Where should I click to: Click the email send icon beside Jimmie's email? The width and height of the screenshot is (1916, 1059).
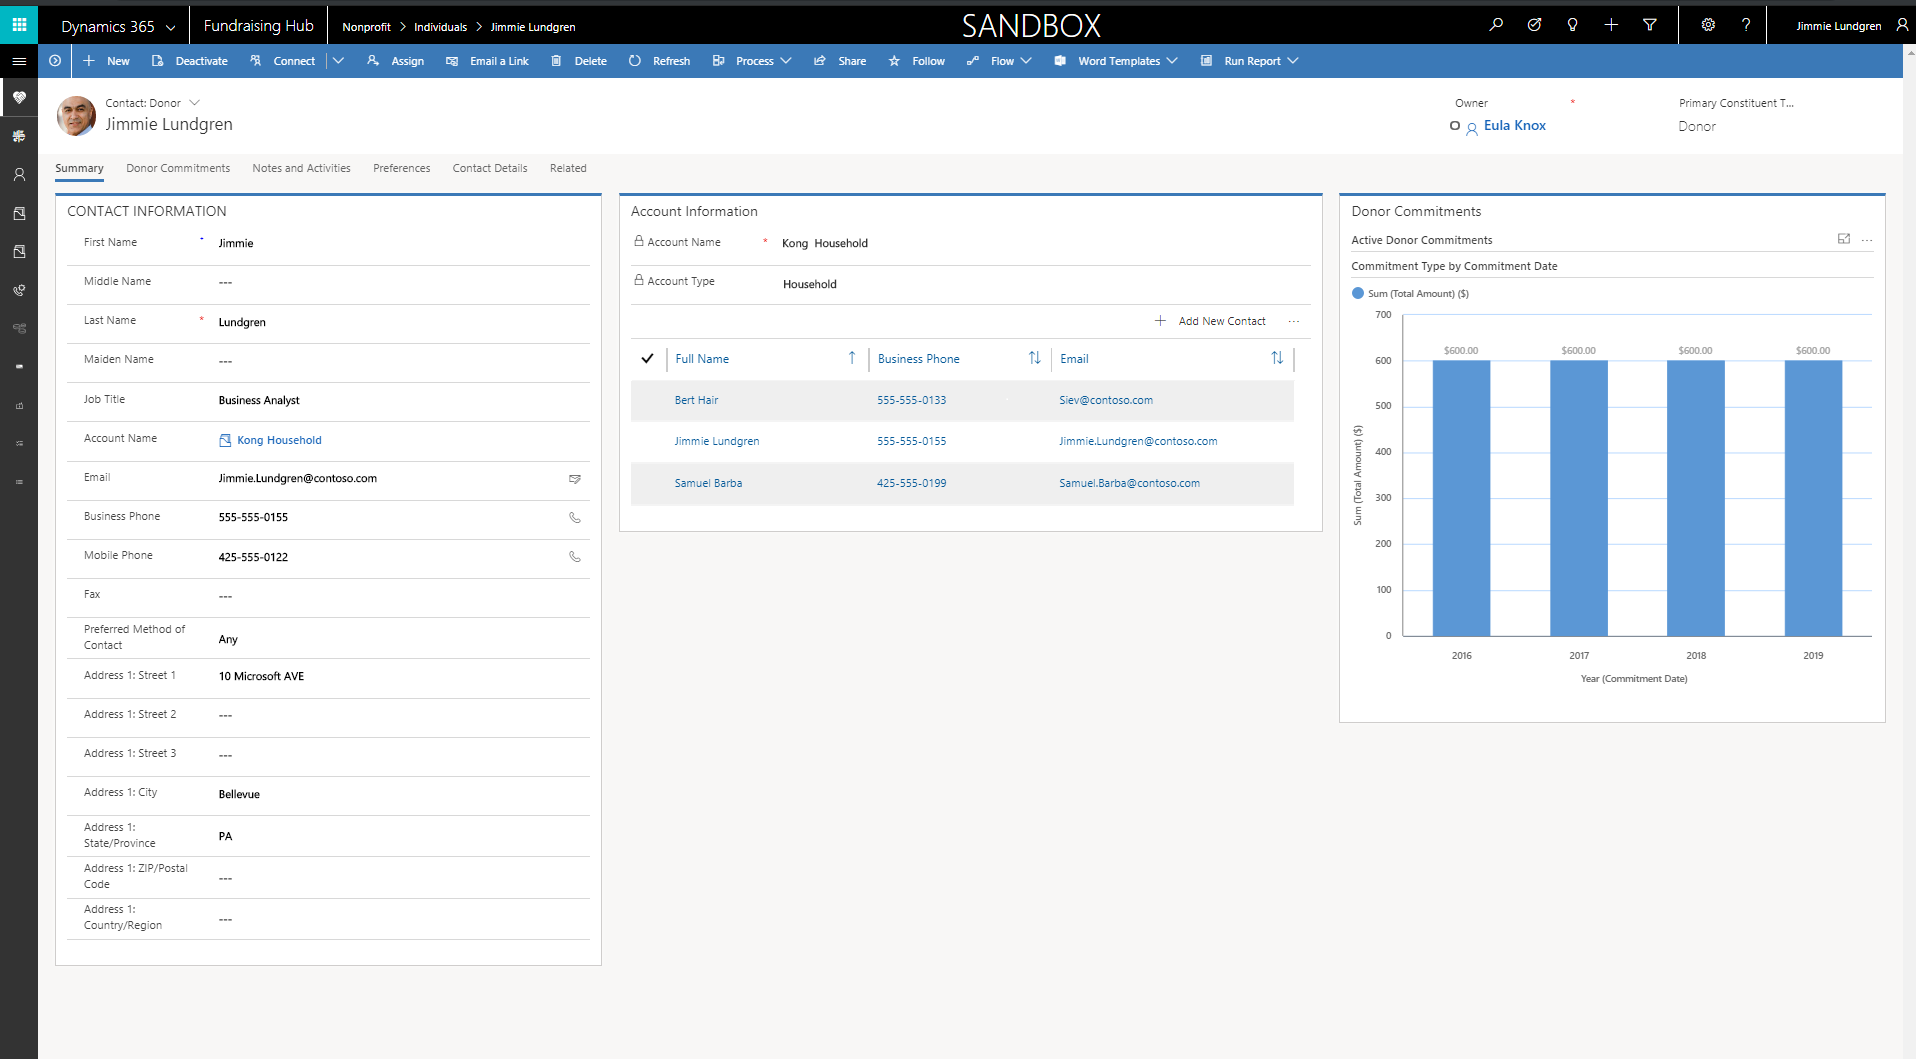tap(575, 479)
